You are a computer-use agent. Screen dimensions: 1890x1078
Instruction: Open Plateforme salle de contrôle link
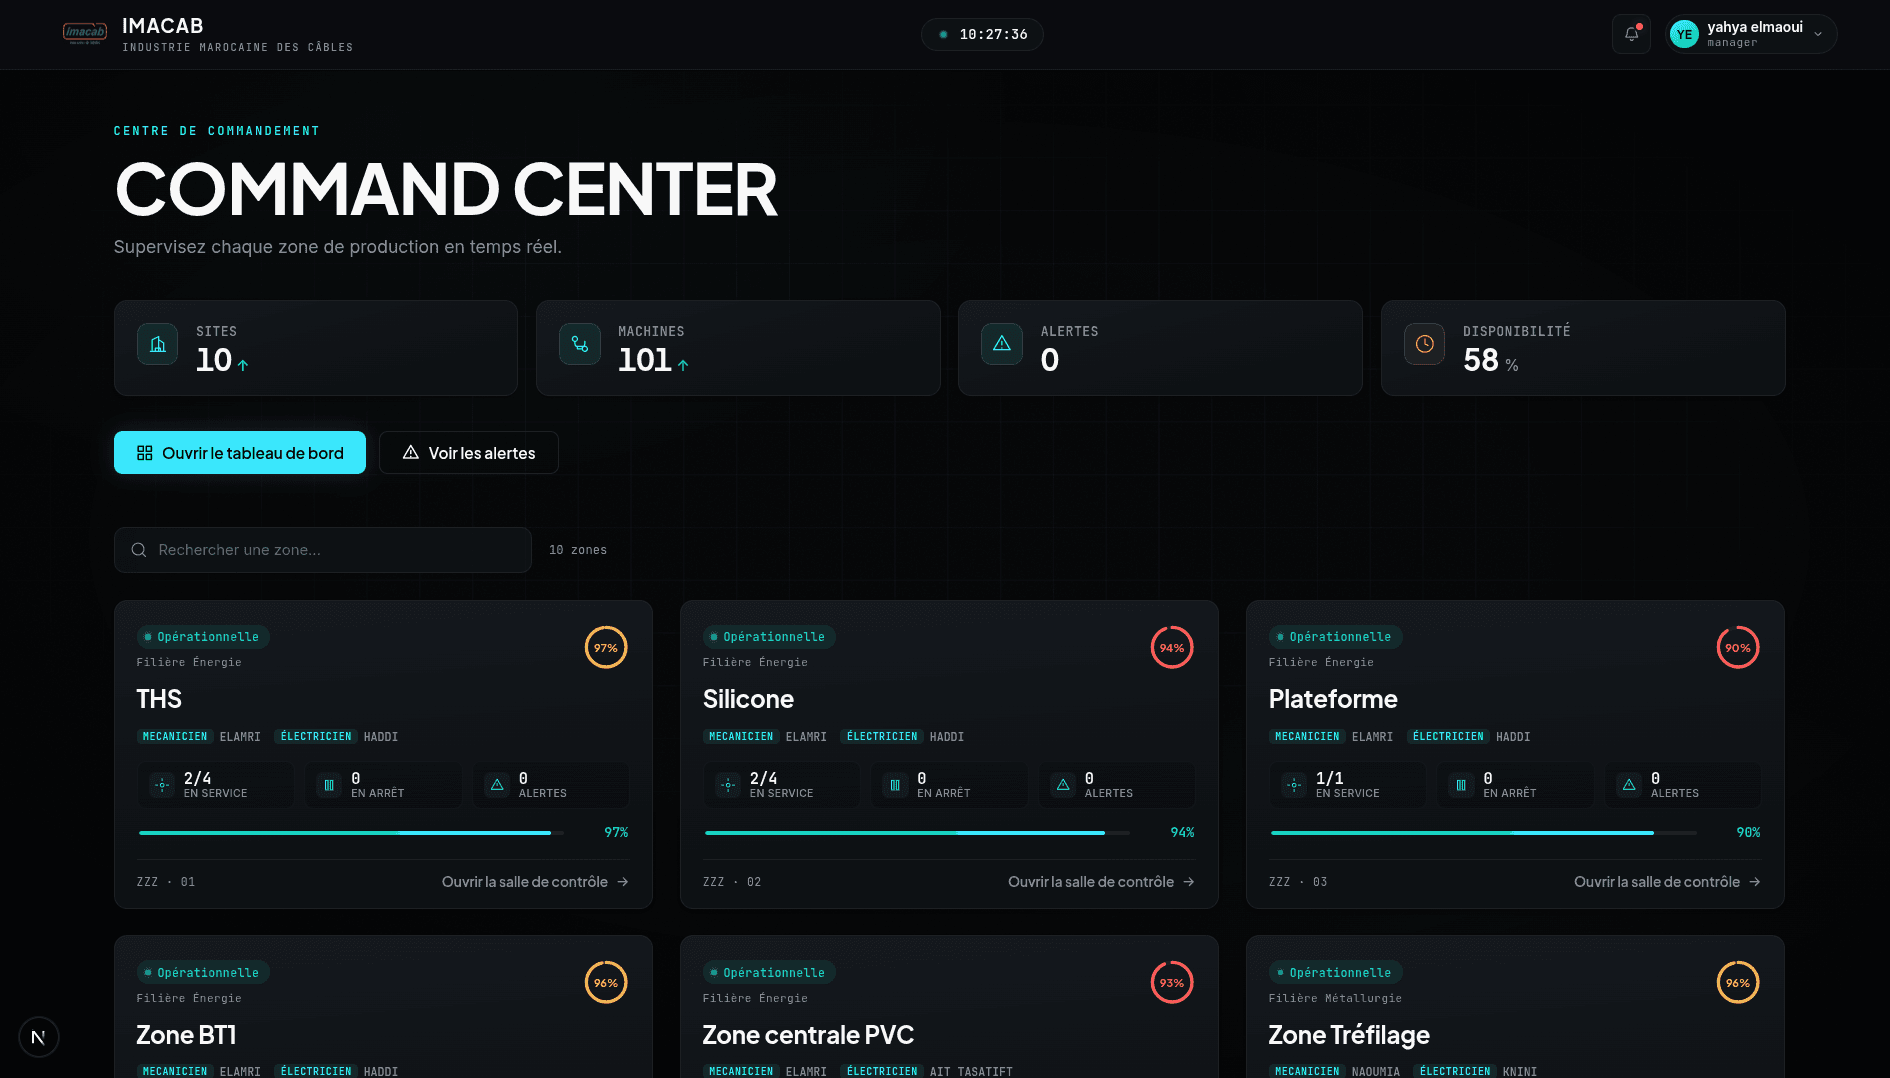point(1667,882)
